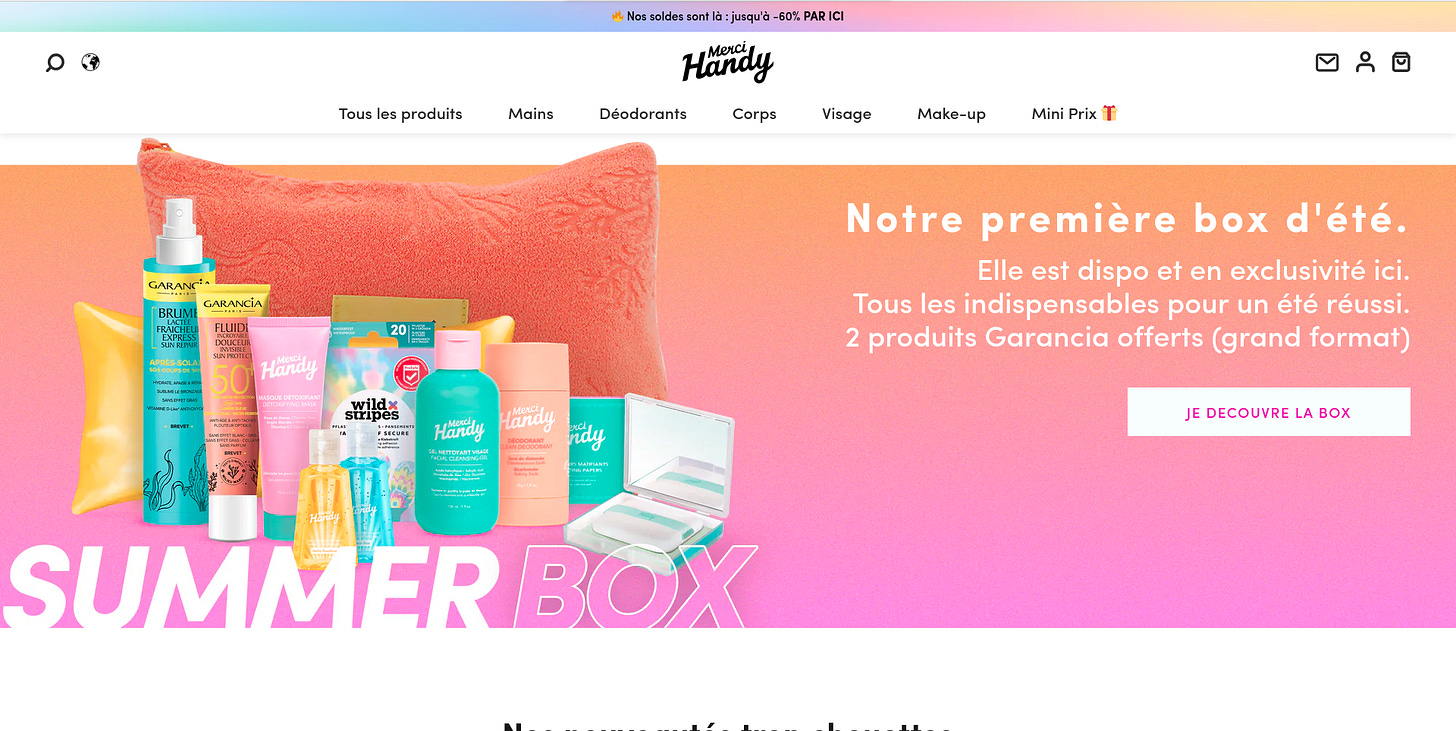1456x731 pixels.
Task: Click the gift icon beside Mini Prix
Action: coord(1109,113)
